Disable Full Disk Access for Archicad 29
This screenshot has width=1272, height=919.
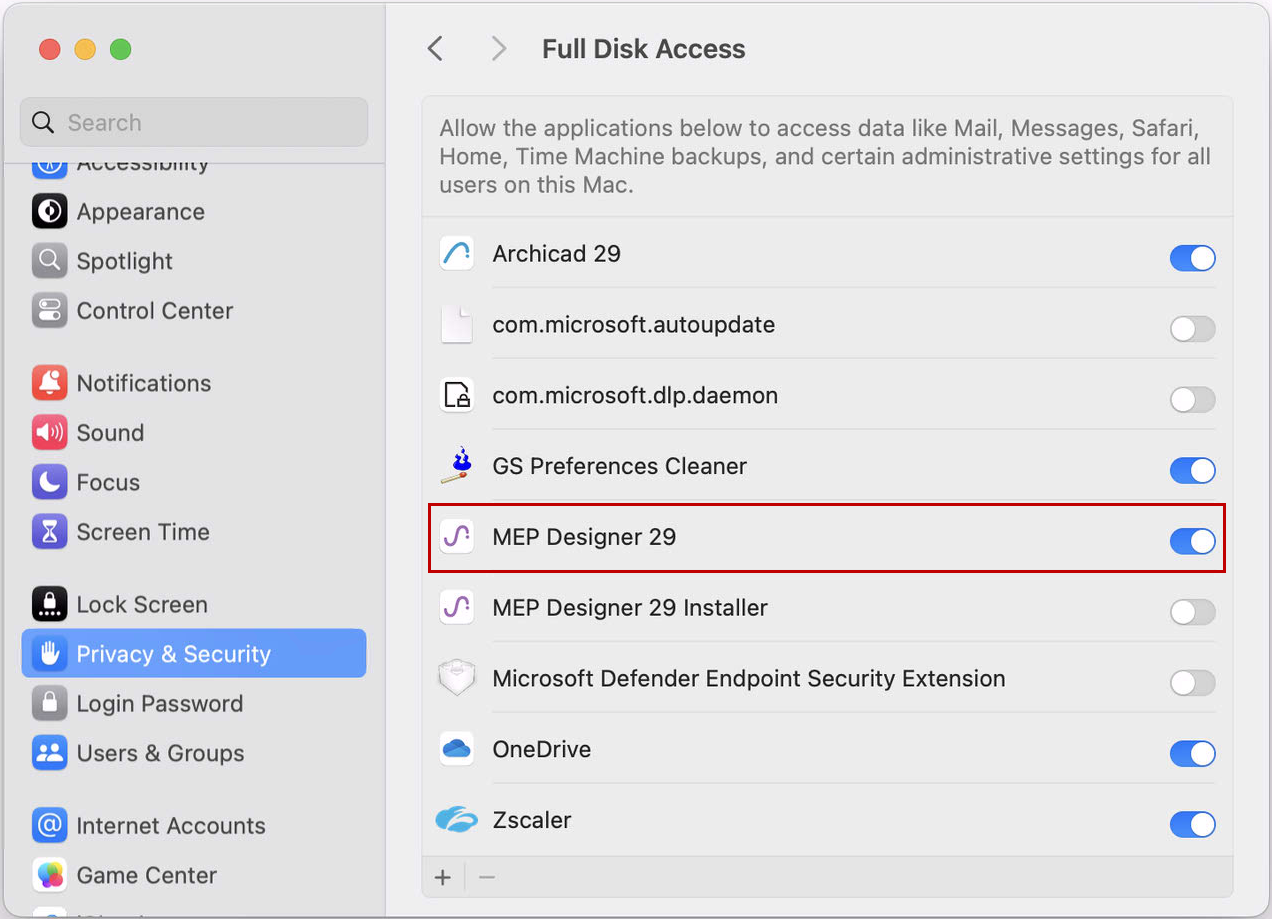click(x=1192, y=258)
